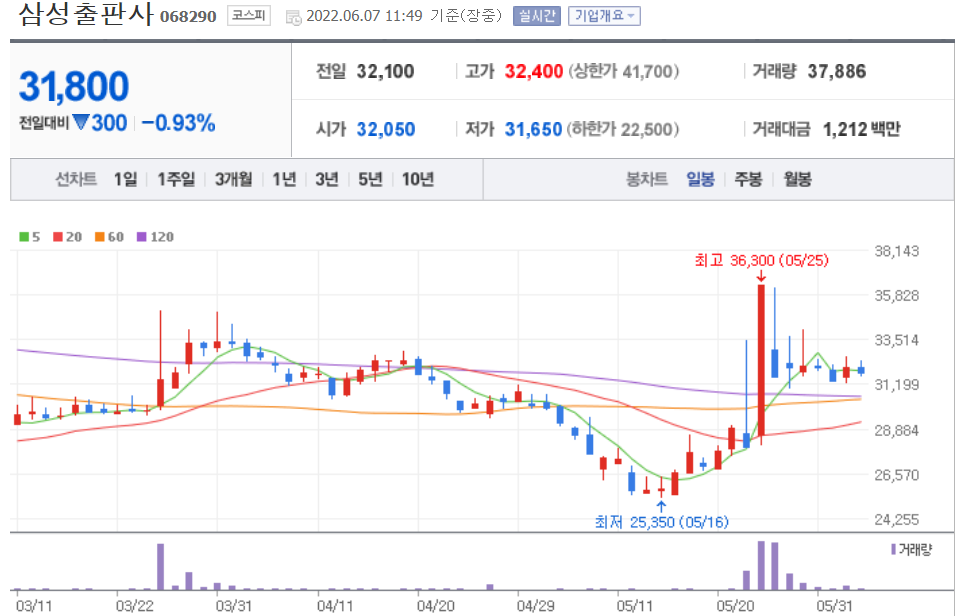Select the 3개월 line chart tab
Screen dimensions: 955x616
233,179
